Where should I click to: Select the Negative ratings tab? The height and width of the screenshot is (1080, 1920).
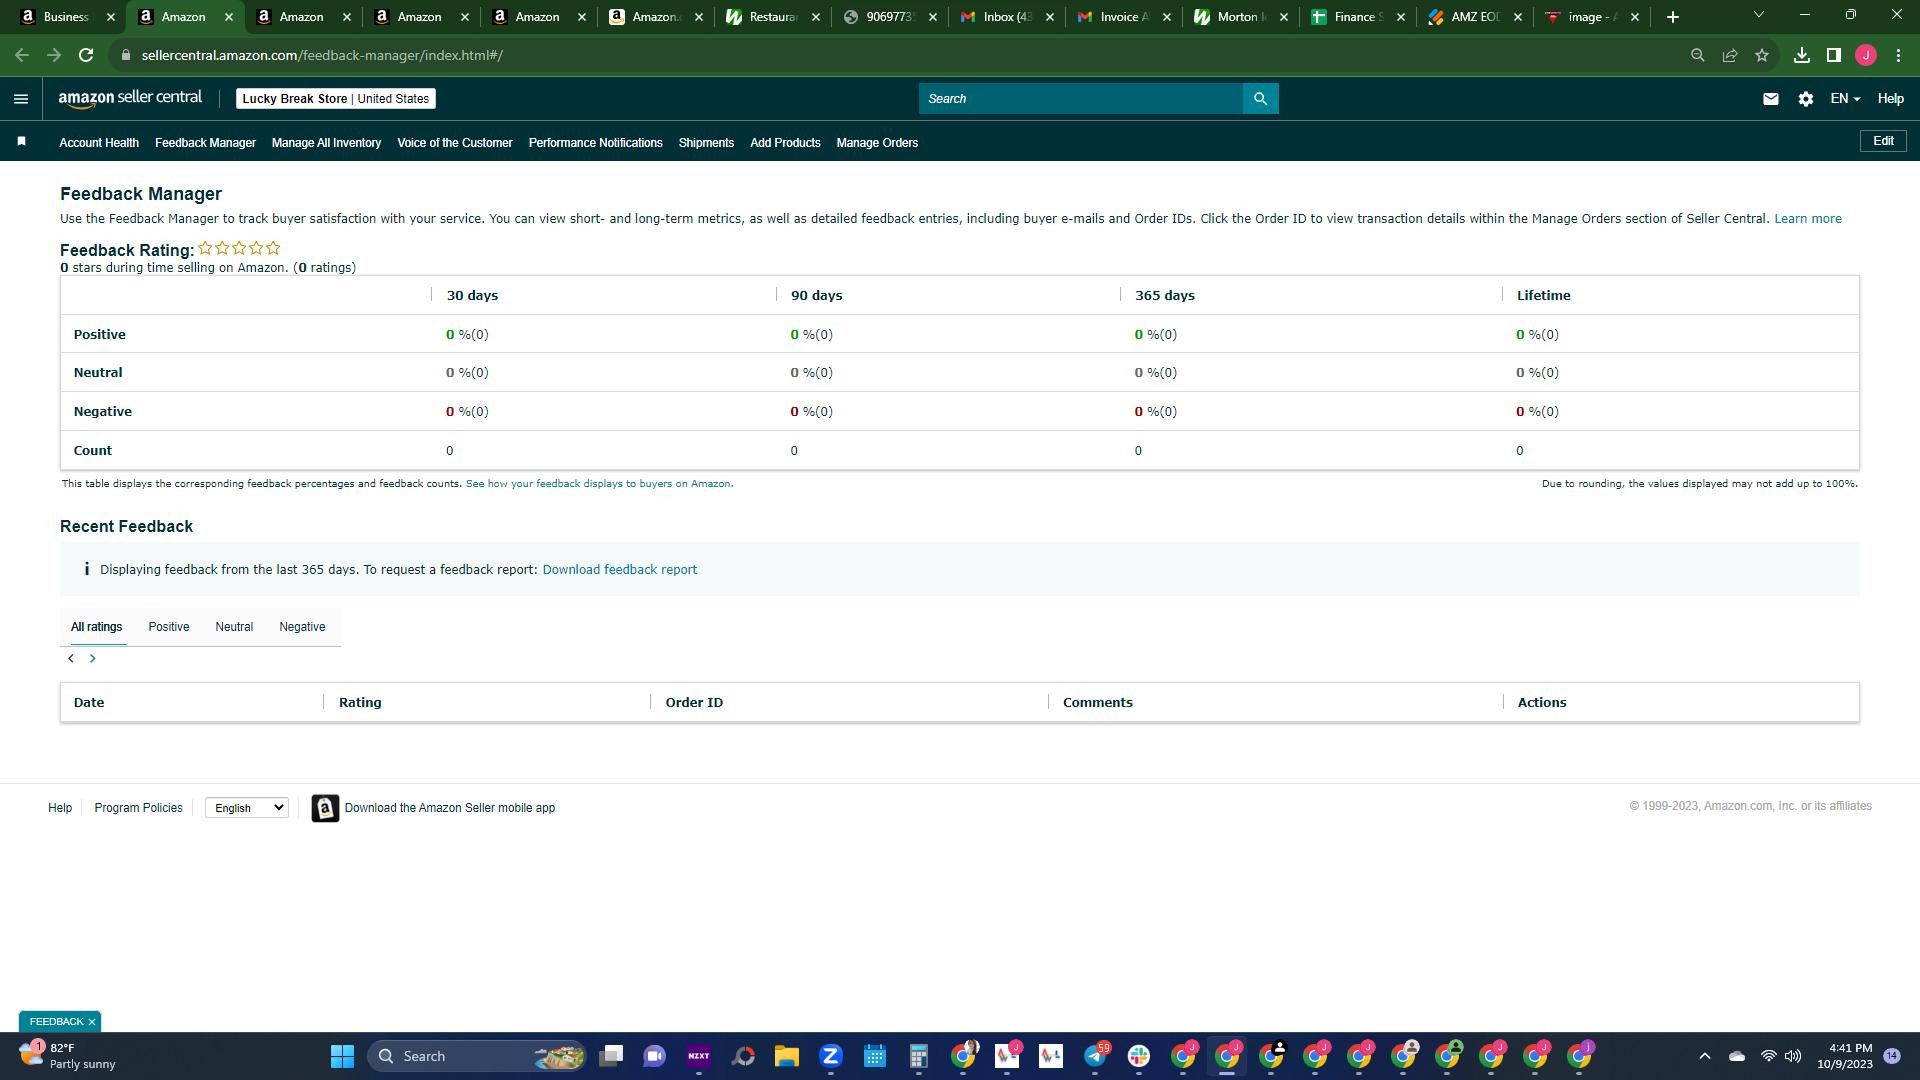[x=302, y=627]
